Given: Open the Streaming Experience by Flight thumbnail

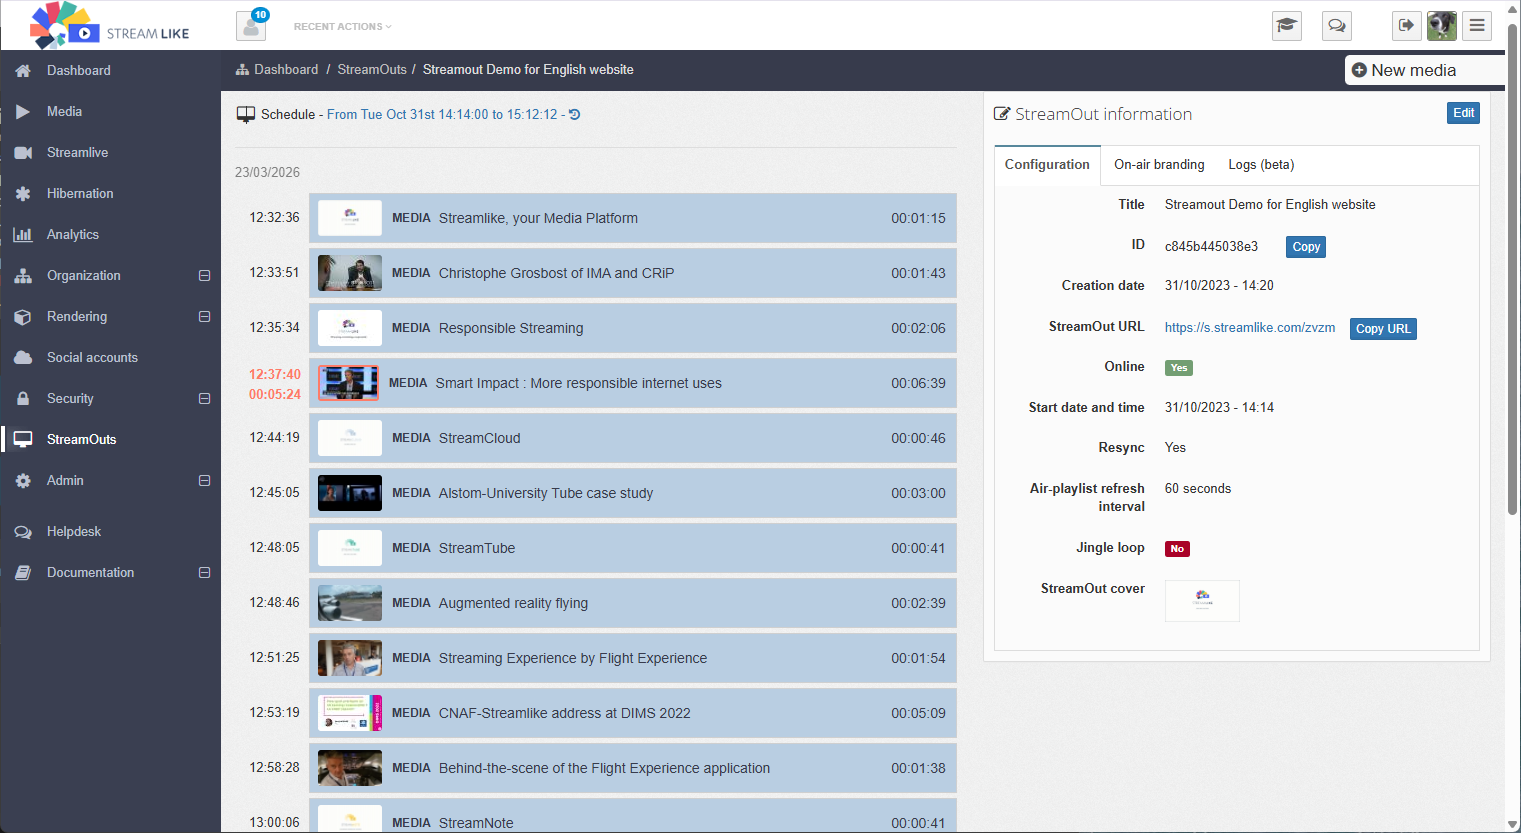Looking at the screenshot, I should click(x=350, y=658).
